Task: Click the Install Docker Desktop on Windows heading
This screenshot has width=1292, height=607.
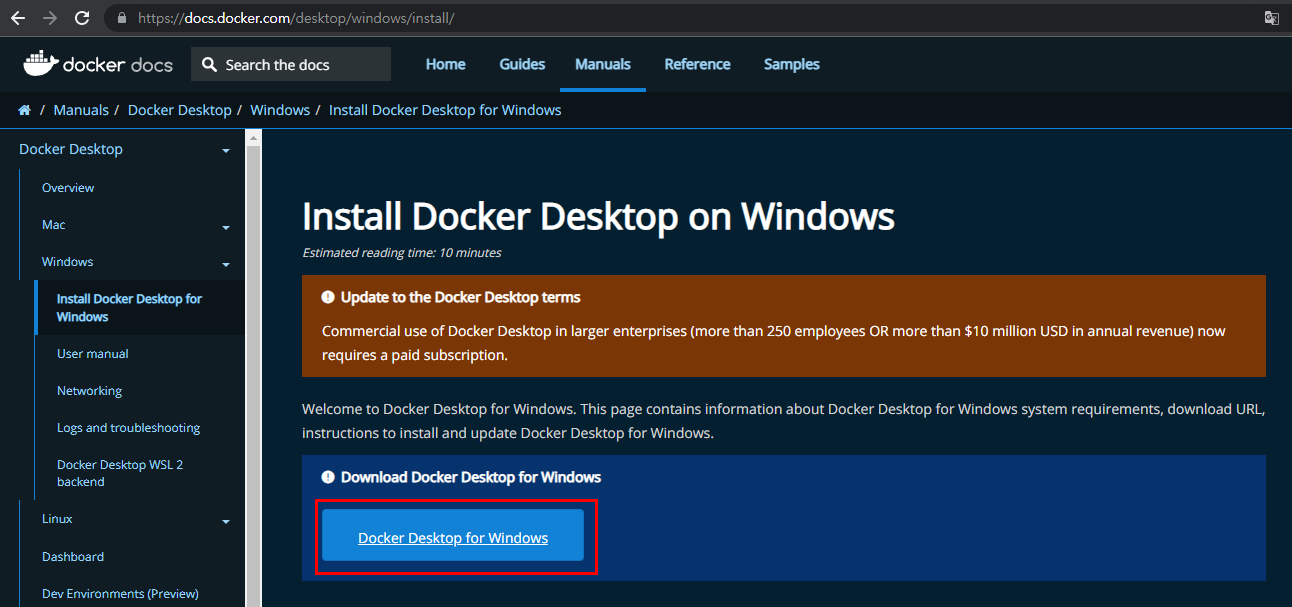Action: 598,216
